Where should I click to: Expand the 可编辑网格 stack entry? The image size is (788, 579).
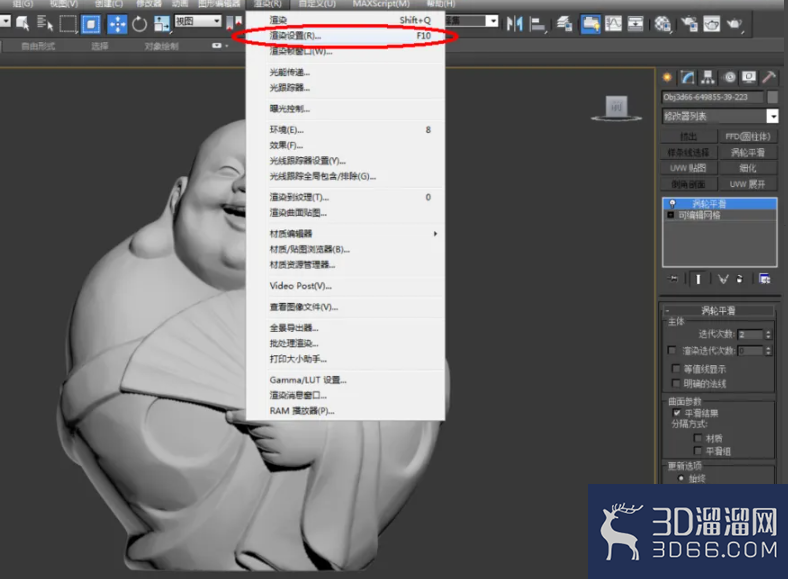[670, 215]
